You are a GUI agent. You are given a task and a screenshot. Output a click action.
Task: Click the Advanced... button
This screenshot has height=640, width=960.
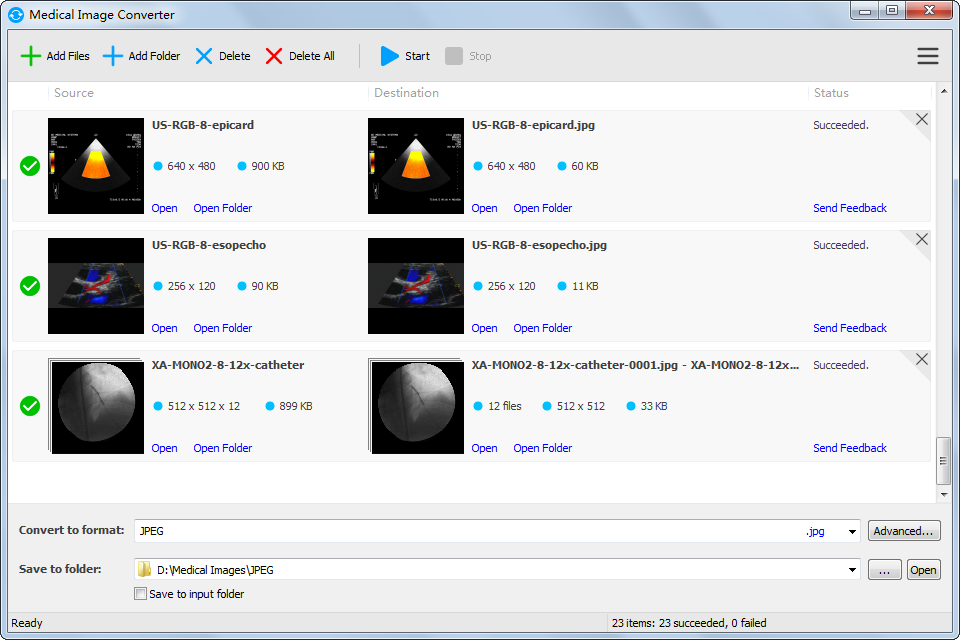click(904, 531)
